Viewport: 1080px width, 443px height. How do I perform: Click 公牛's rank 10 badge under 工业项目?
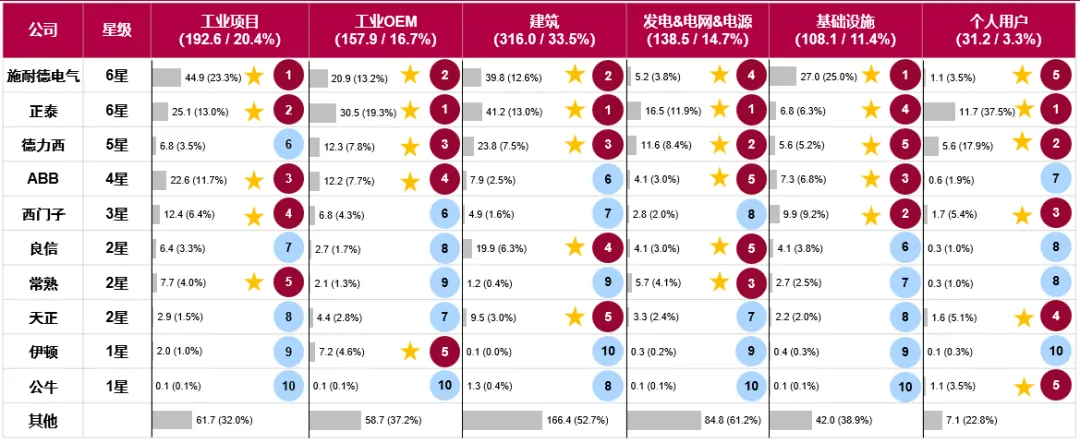pos(288,386)
